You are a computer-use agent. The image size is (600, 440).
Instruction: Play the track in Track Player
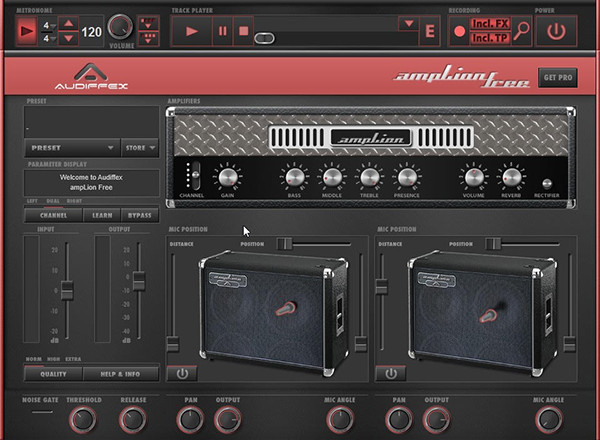pyautogui.click(x=191, y=31)
